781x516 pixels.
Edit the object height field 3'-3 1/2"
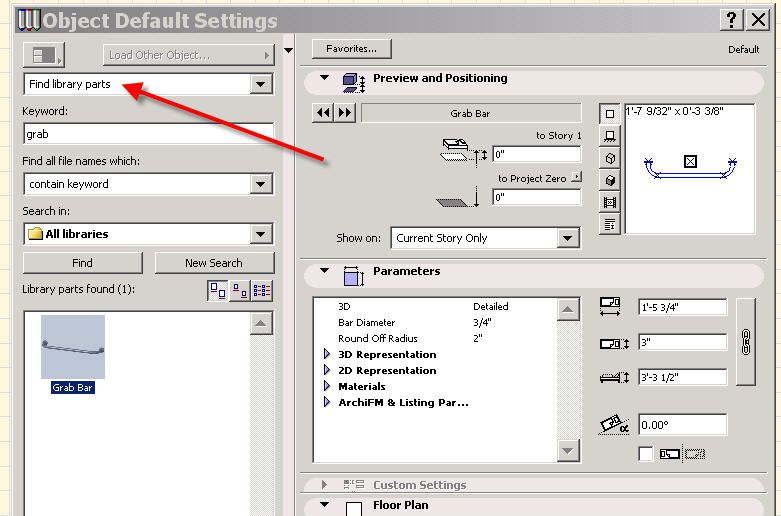682,377
